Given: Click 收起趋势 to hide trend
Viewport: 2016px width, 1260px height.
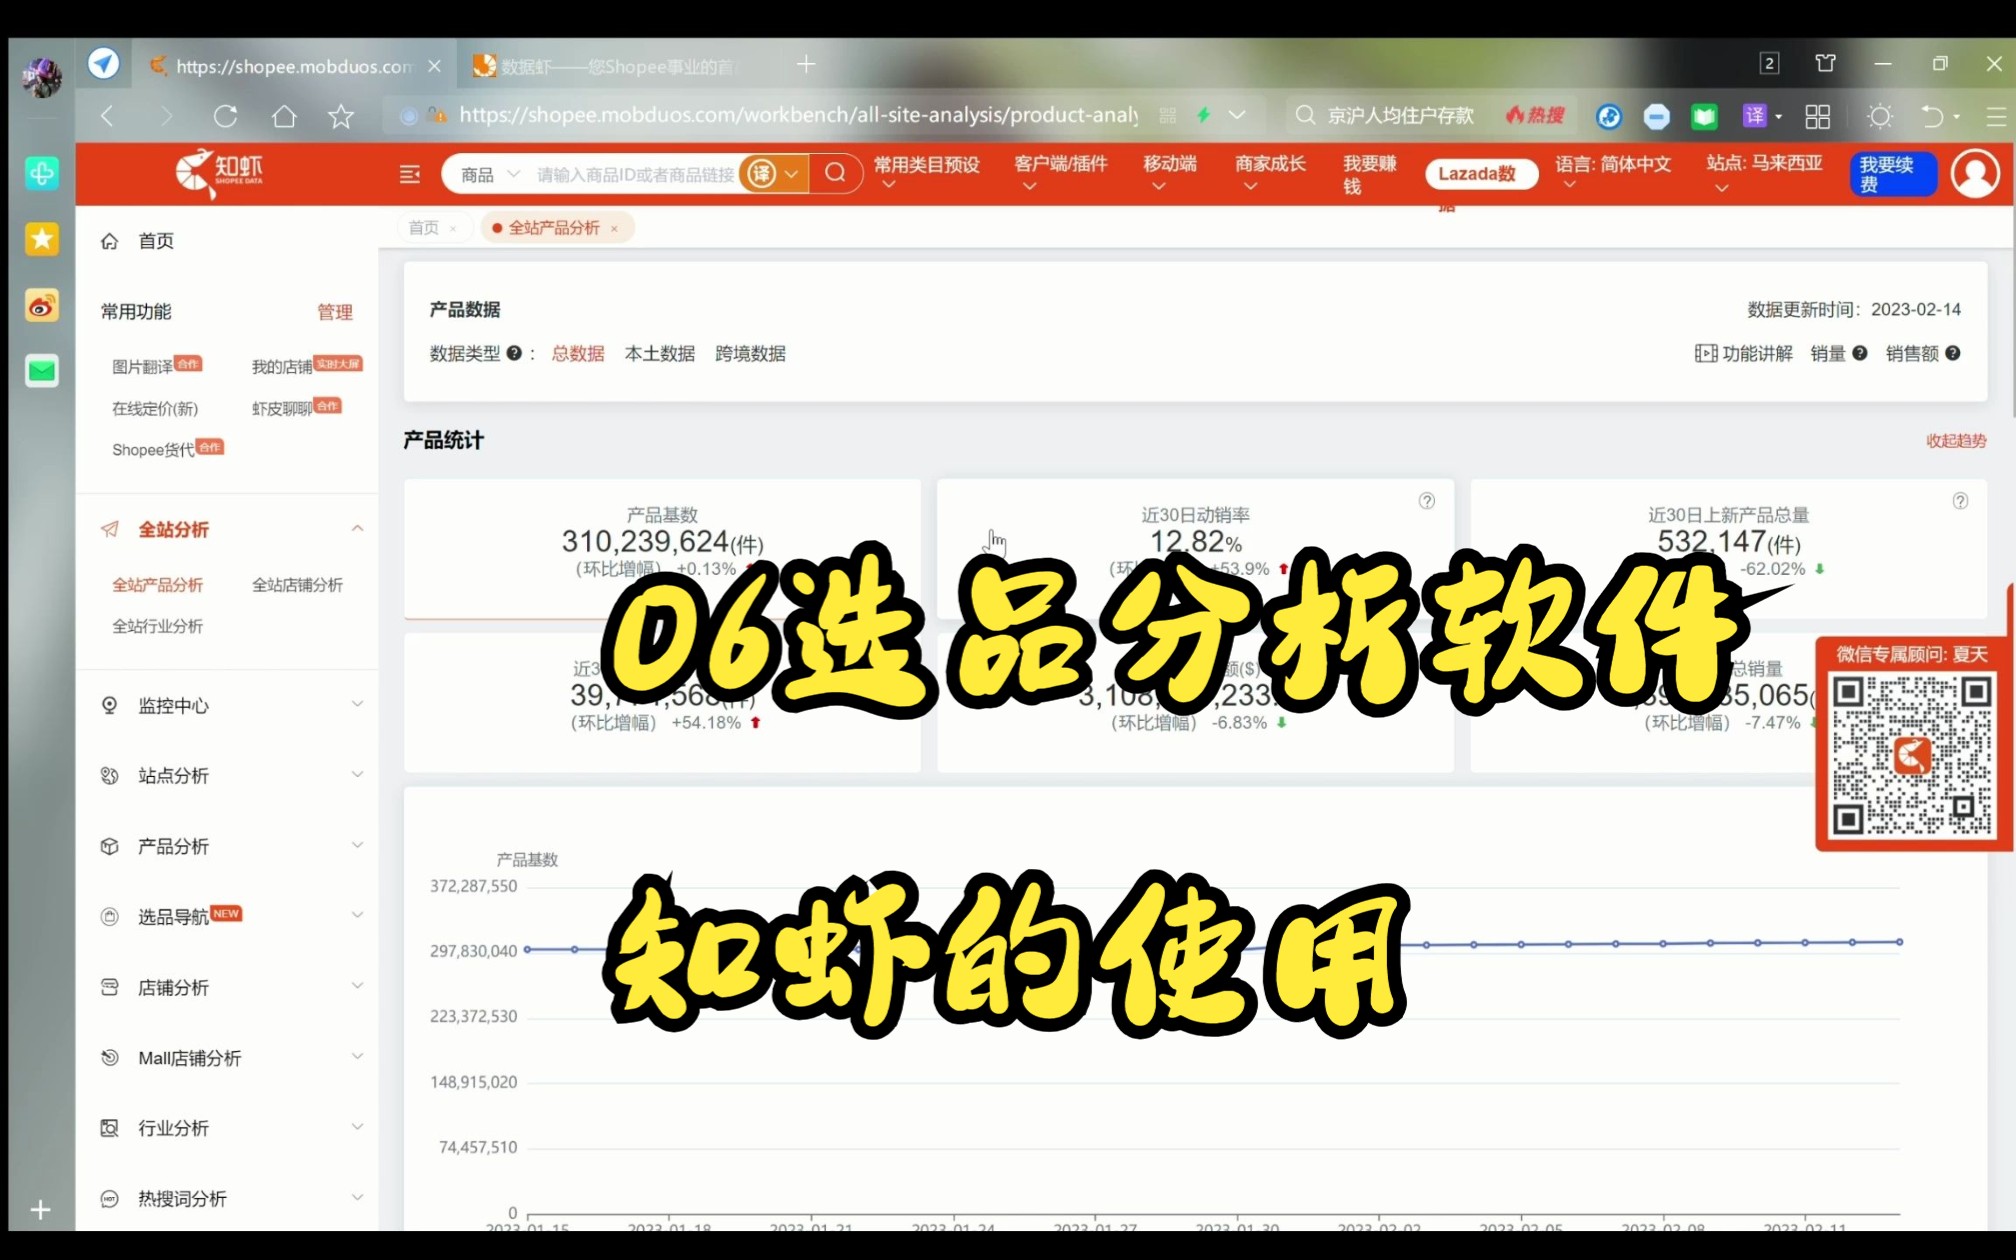Looking at the screenshot, I should (1956, 441).
